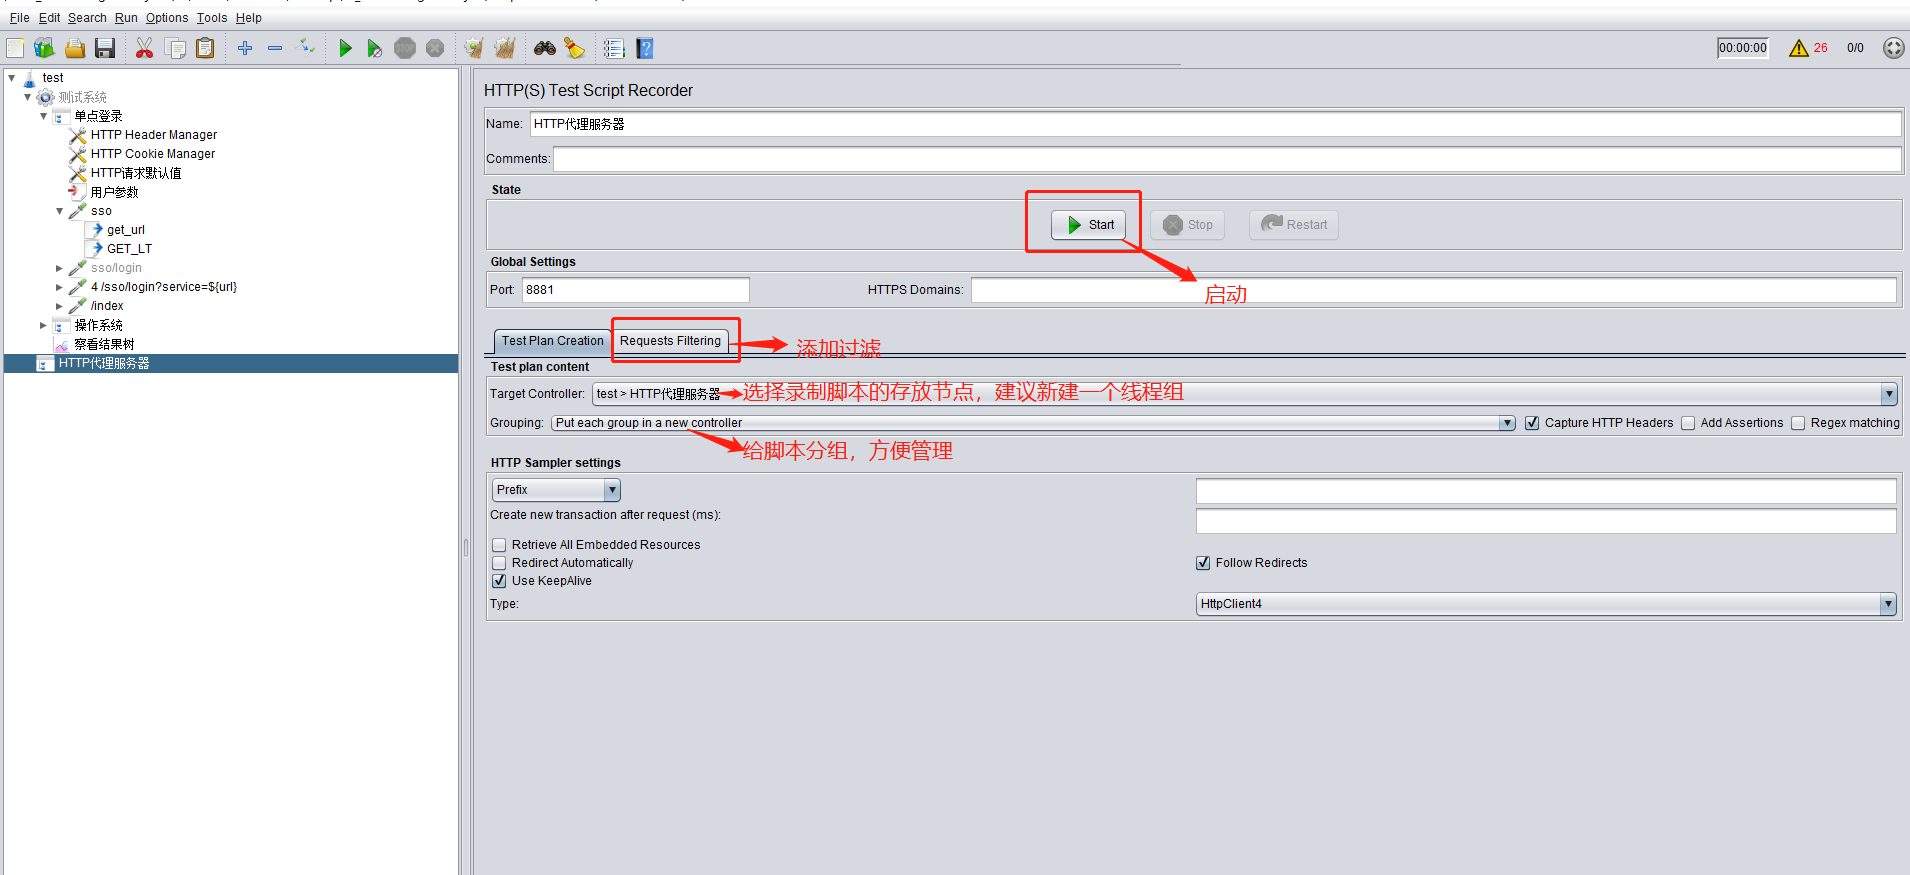Expand the 操作系统 tree node

click(x=43, y=325)
